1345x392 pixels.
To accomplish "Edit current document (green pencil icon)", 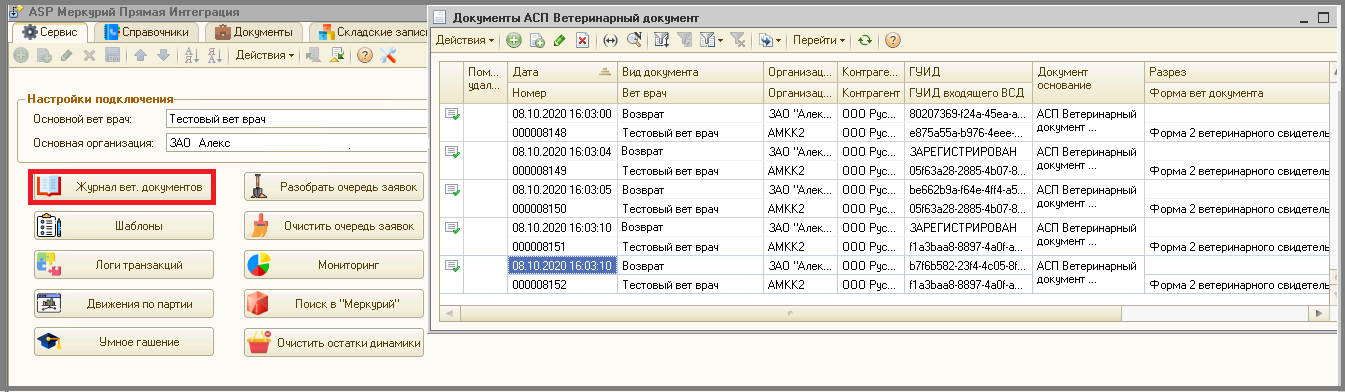I will (x=560, y=40).
